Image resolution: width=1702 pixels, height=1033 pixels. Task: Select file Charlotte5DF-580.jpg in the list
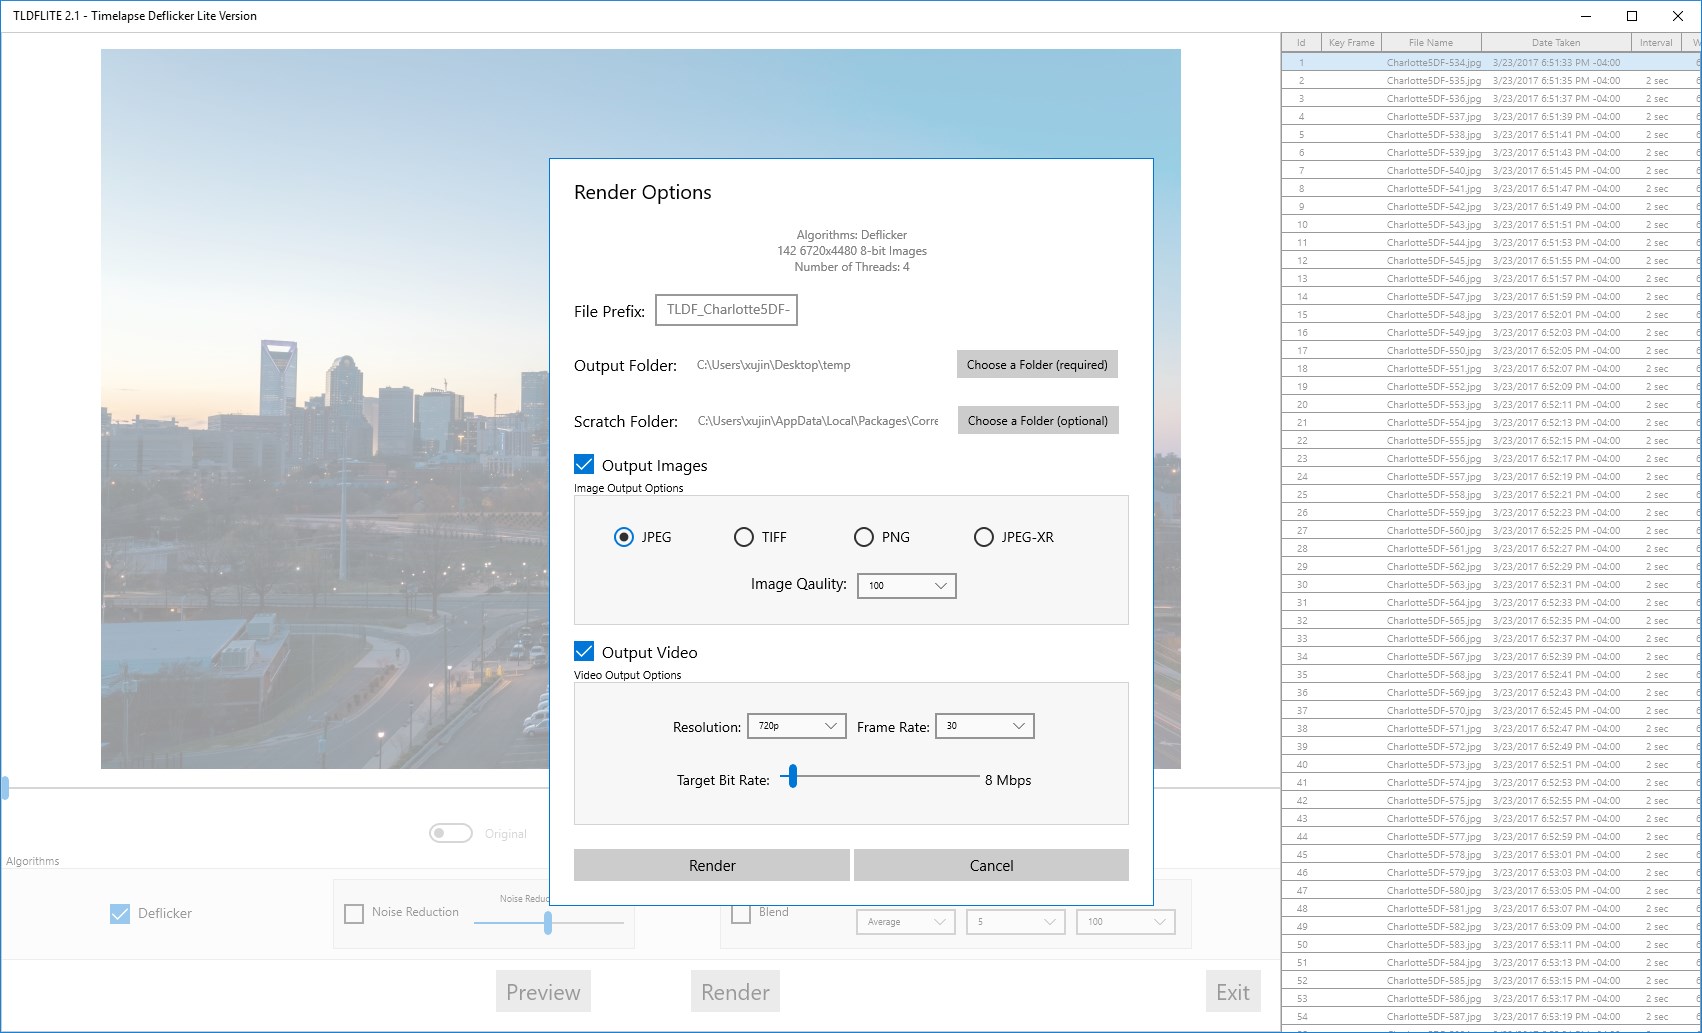pyautogui.click(x=1491, y=890)
